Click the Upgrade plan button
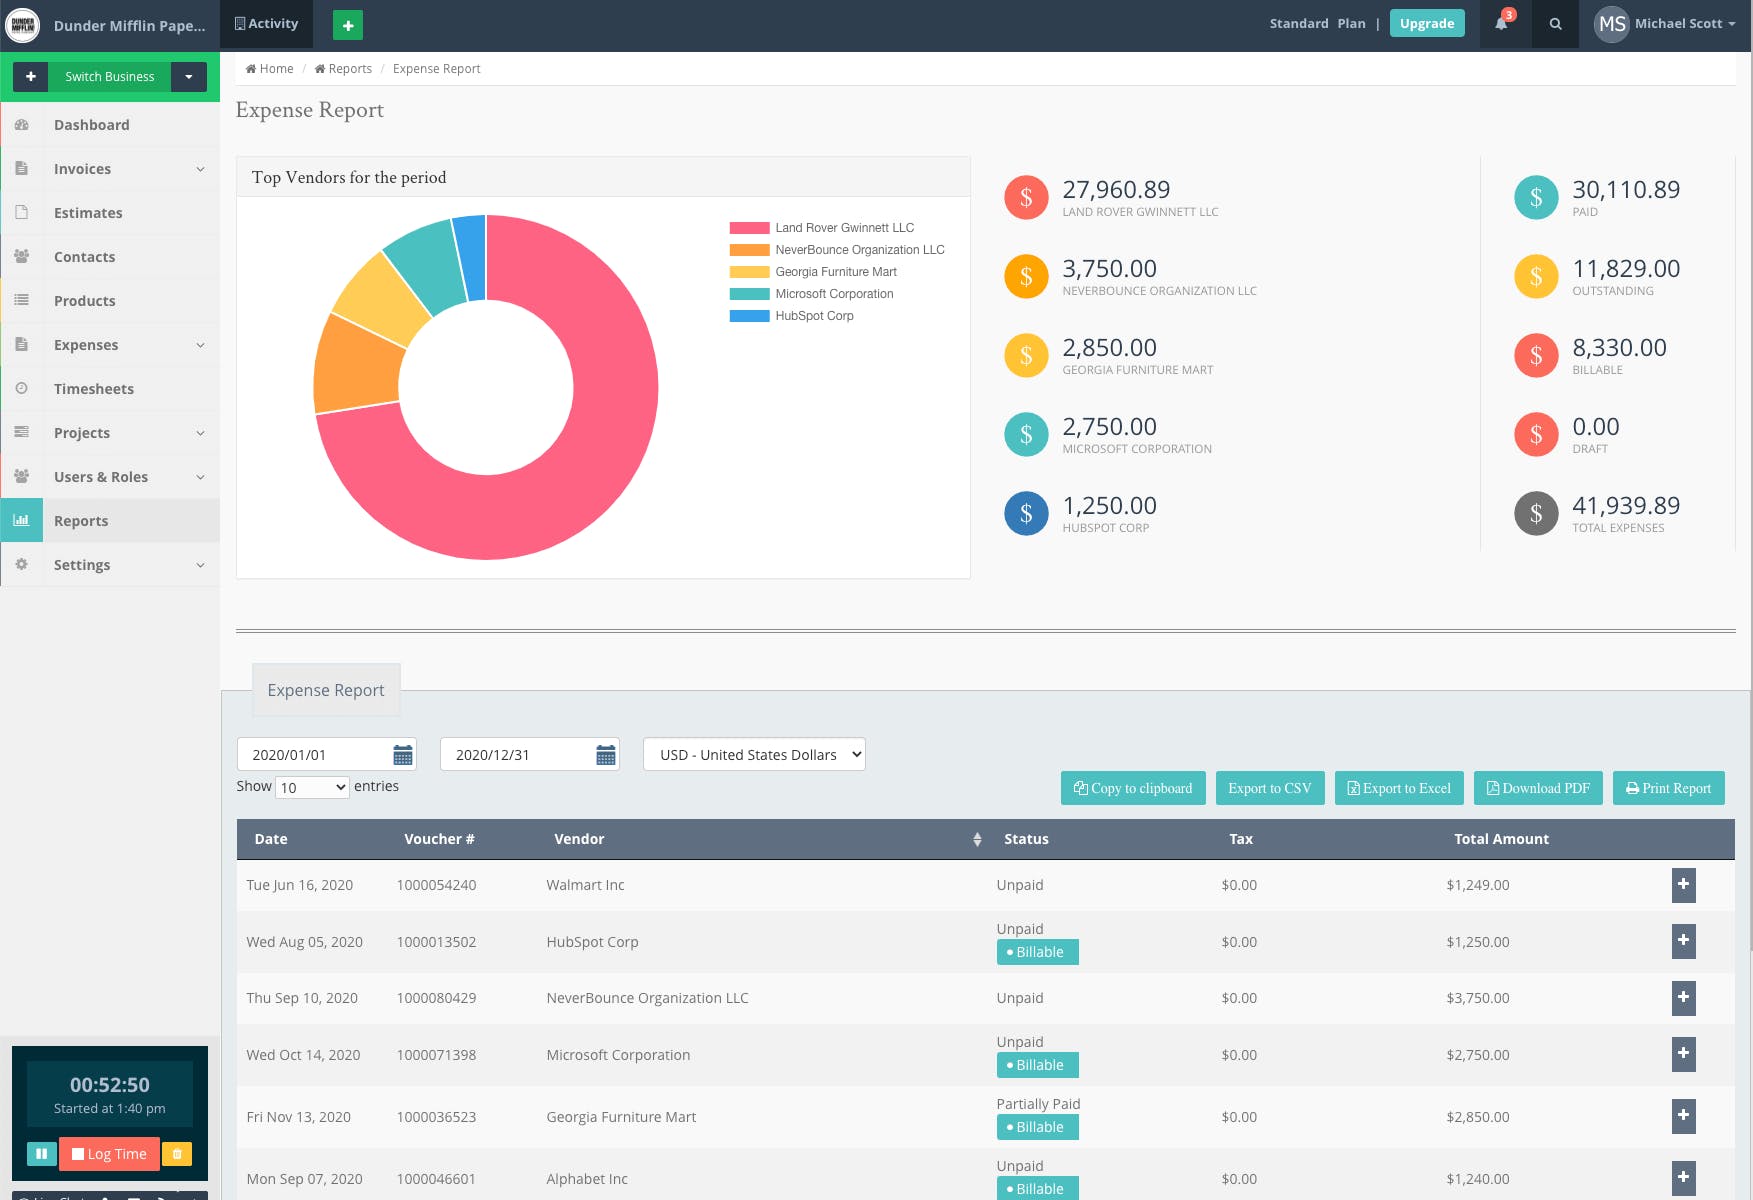 tap(1427, 23)
